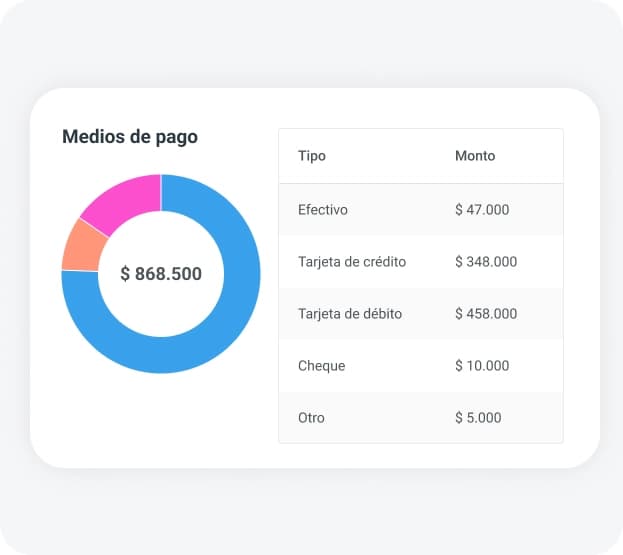Screen dimensions: 623x555
Task: Click the Medios de pago title
Action: [x=130, y=137]
